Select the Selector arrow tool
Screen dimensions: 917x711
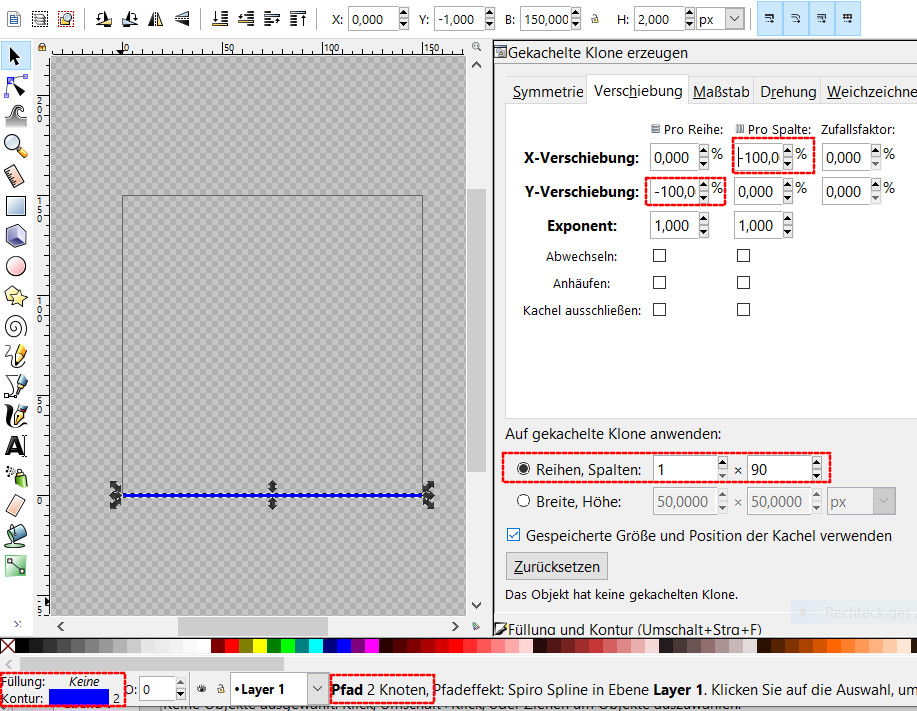(15, 56)
